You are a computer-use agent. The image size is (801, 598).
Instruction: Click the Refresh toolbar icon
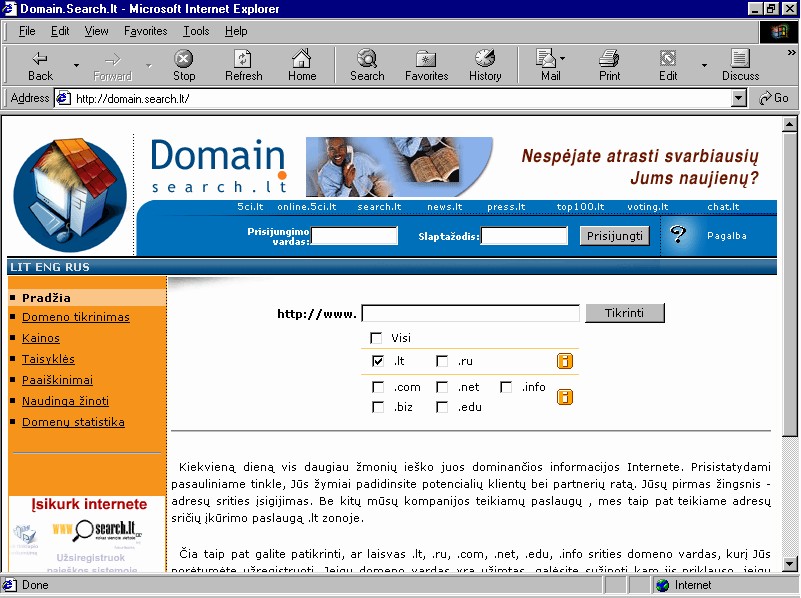(x=243, y=65)
